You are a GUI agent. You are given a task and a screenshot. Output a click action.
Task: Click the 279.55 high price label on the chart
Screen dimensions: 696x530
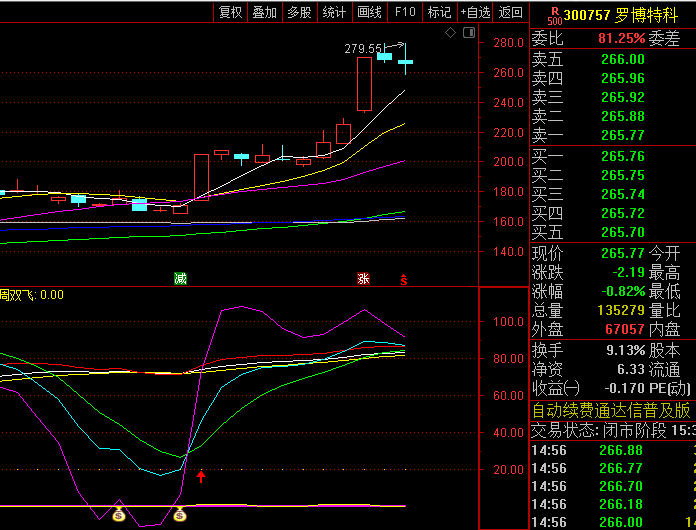point(363,48)
